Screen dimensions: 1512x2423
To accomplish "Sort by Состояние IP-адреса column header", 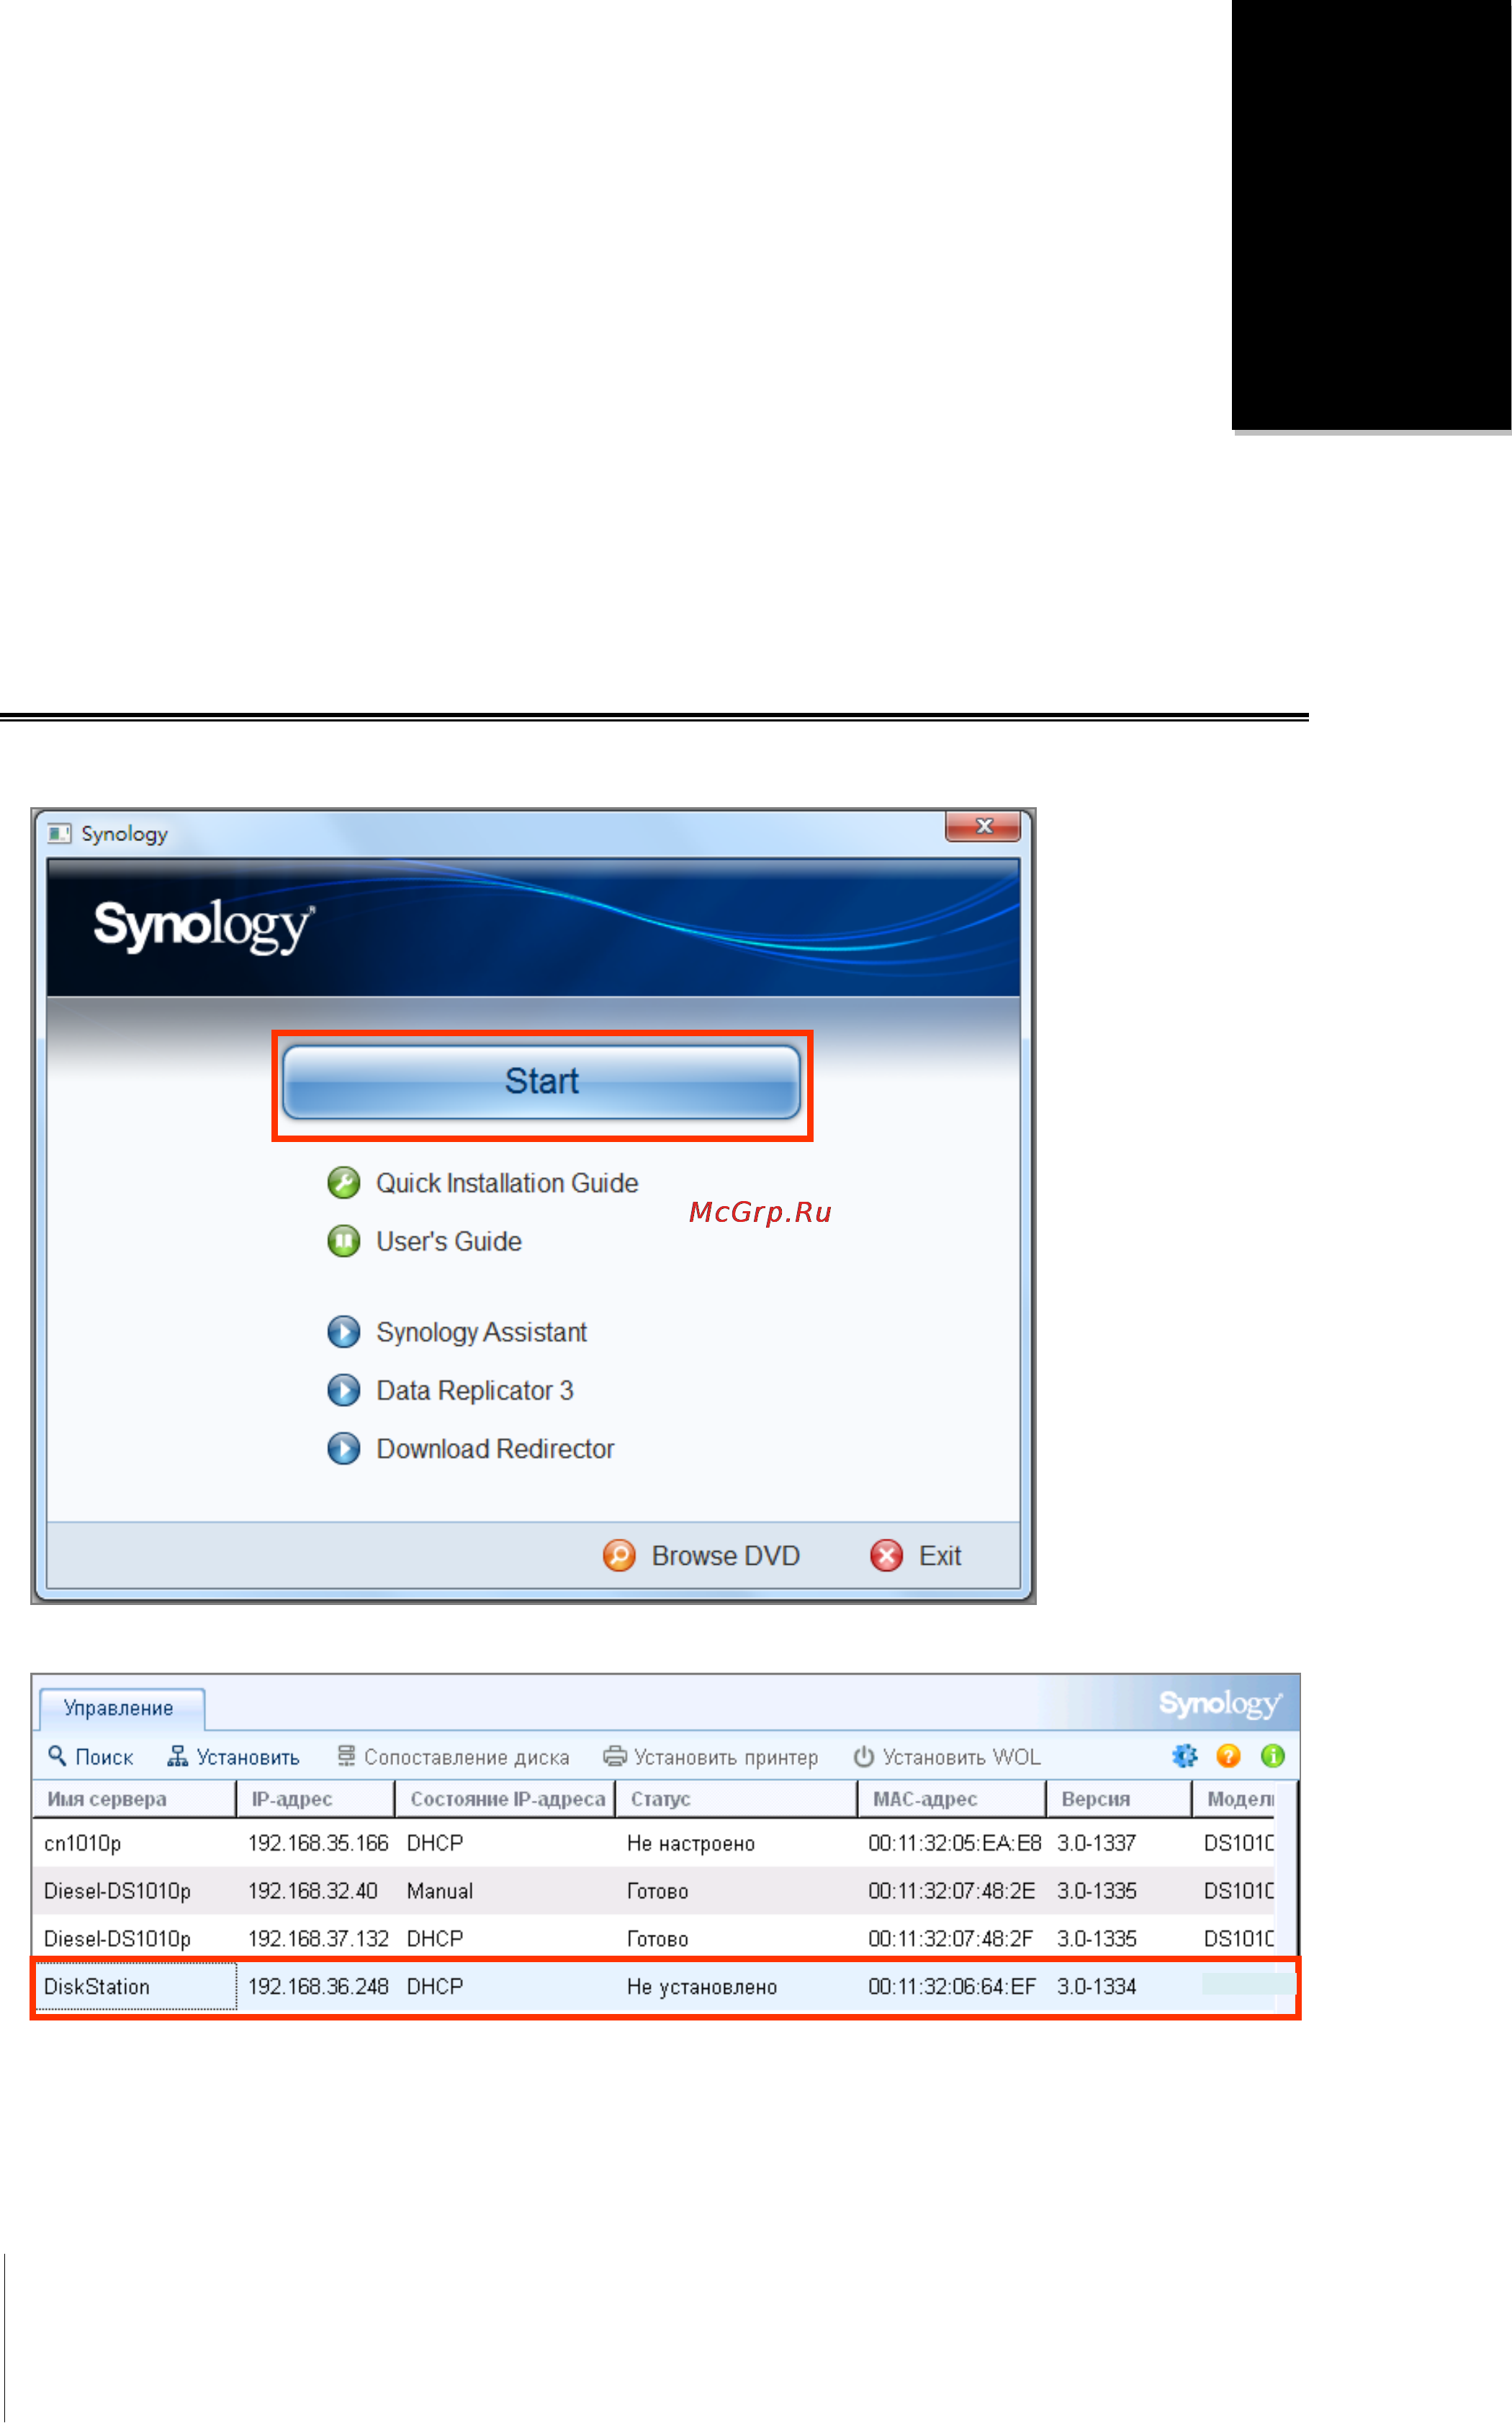I will point(506,1799).
